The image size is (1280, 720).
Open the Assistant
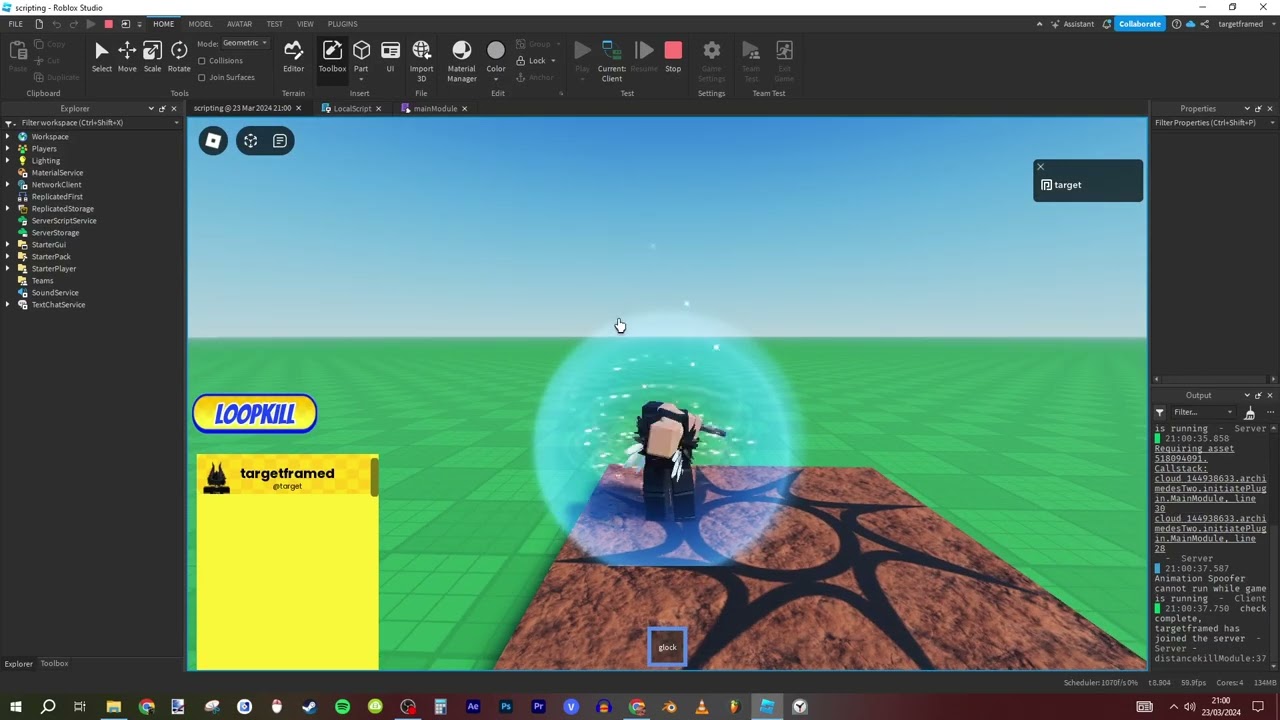click(x=1072, y=24)
